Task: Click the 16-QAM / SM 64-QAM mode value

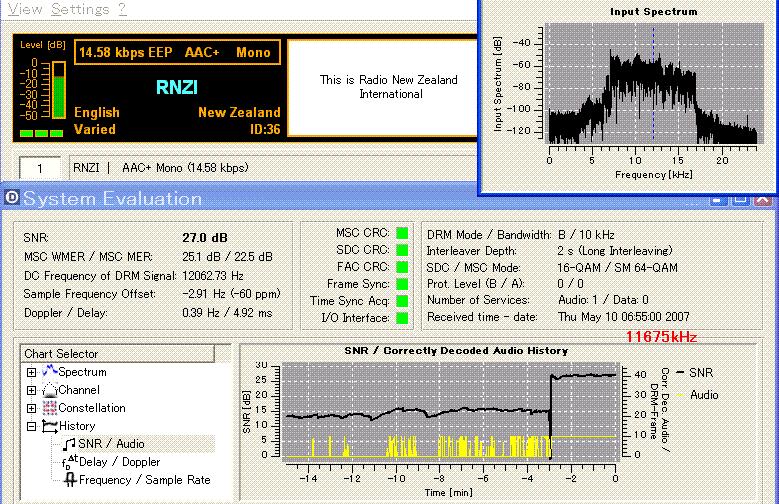Action: 618,268
